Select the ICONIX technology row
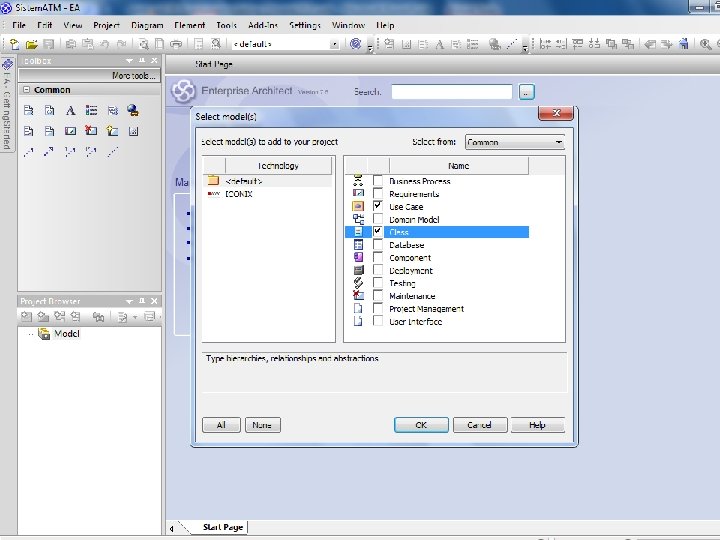This screenshot has width=720, height=540. pyautogui.click(x=267, y=194)
